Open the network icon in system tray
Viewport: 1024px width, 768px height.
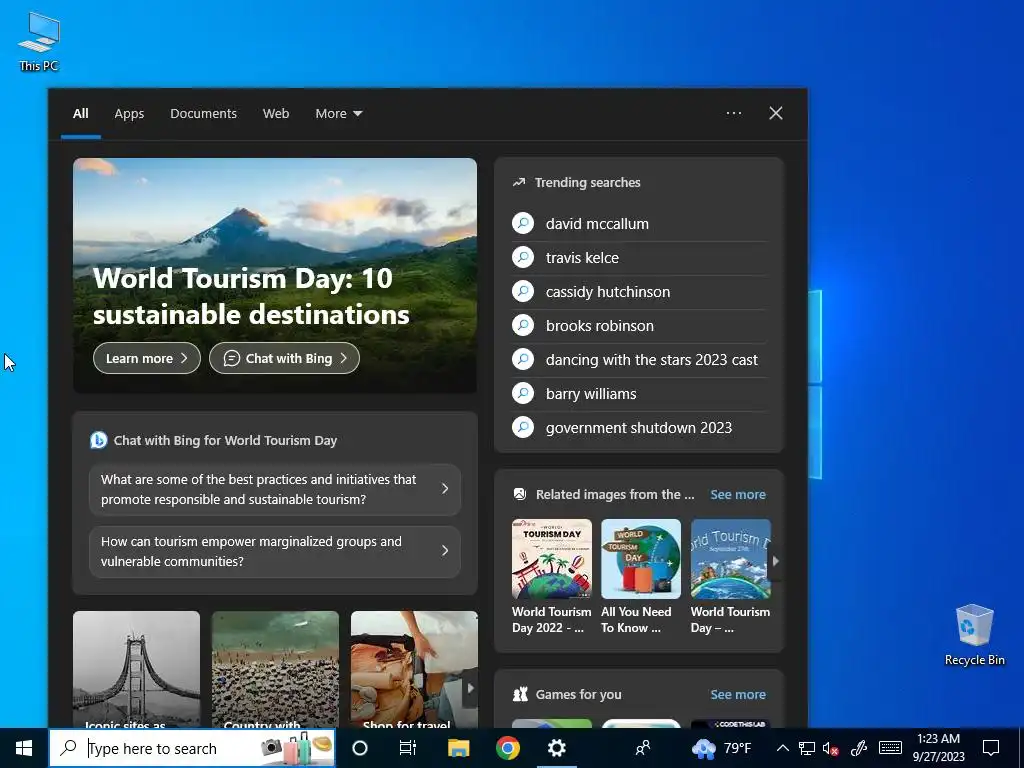coord(807,748)
